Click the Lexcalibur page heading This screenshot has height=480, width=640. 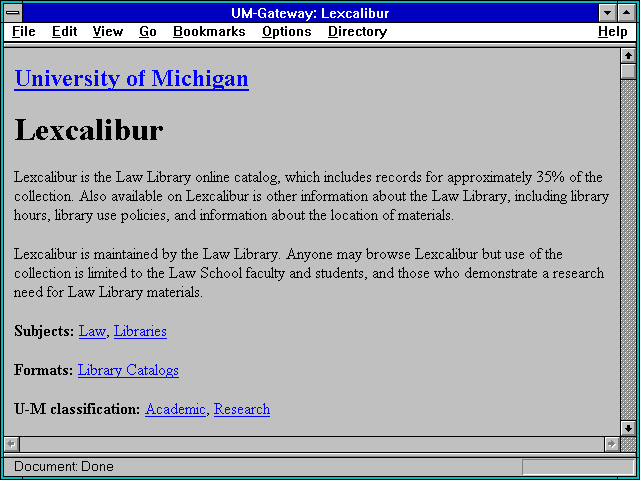[89, 130]
